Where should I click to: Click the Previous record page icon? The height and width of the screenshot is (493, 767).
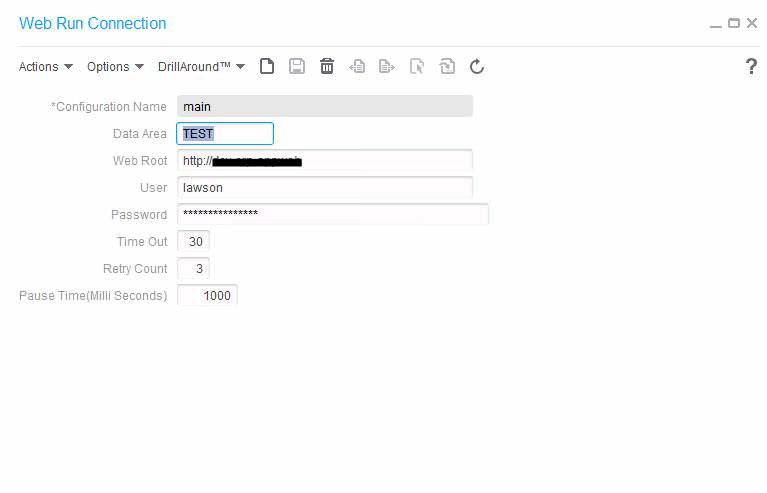tap(357, 66)
